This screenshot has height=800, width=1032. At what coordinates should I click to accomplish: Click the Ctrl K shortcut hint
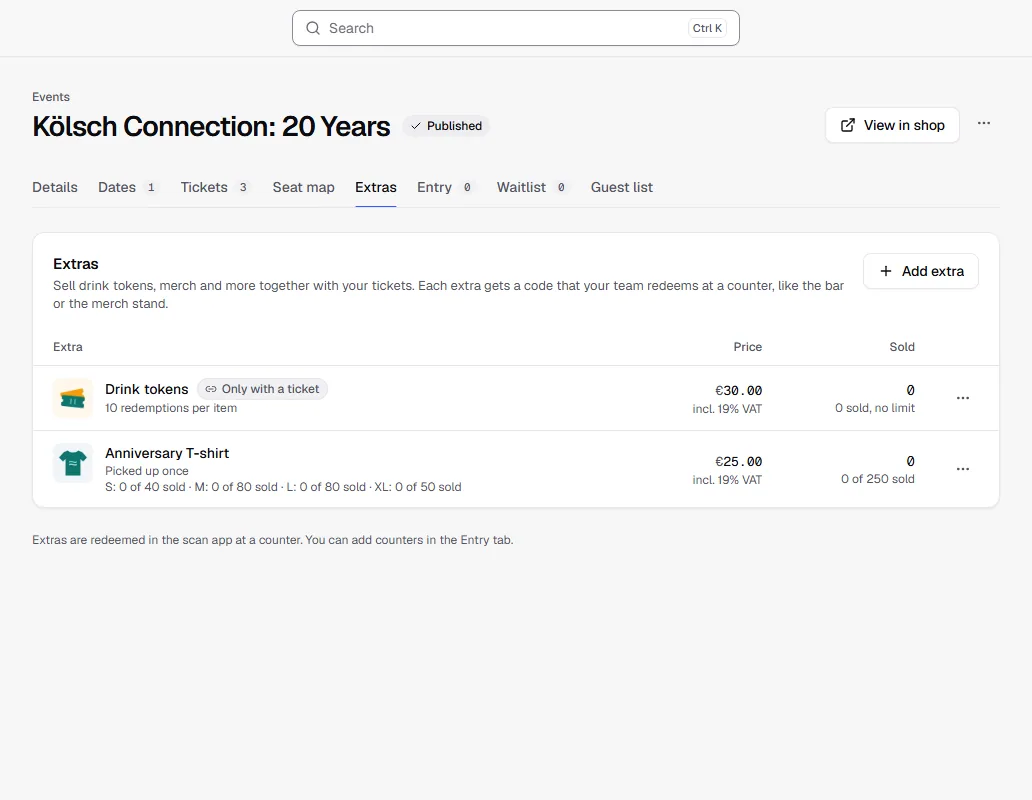click(x=707, y=28)
